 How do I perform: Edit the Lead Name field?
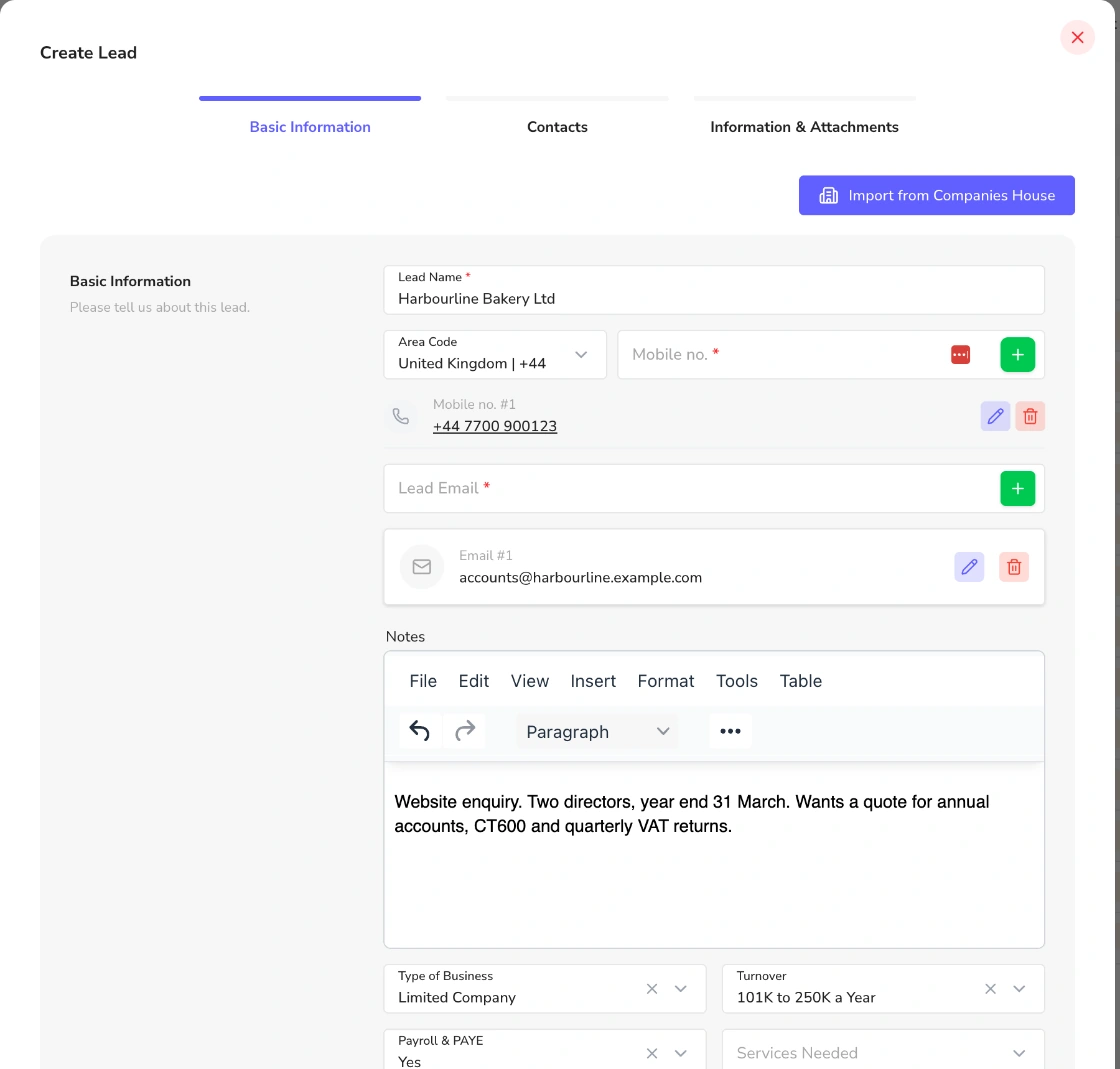pos(714,290)
